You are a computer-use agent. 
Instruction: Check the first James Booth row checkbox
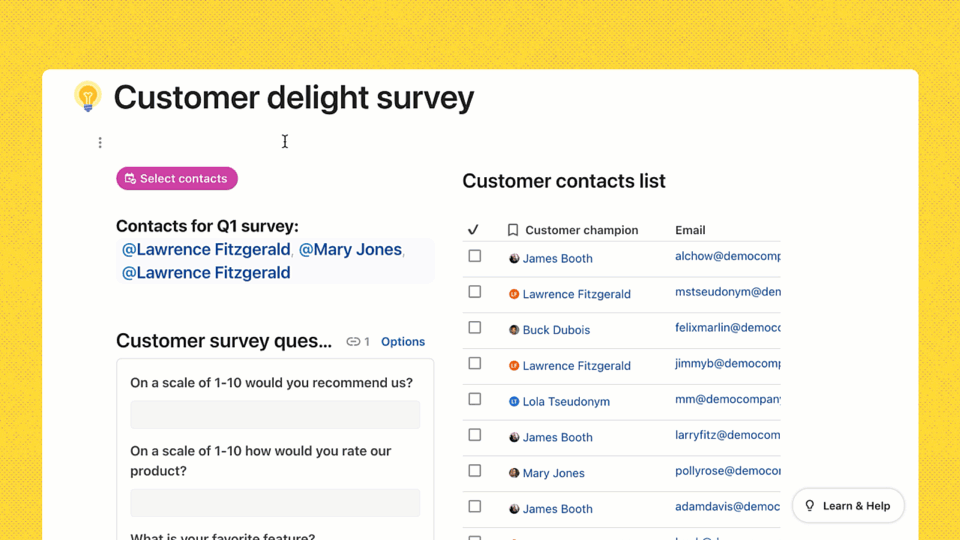coord(475,256)
